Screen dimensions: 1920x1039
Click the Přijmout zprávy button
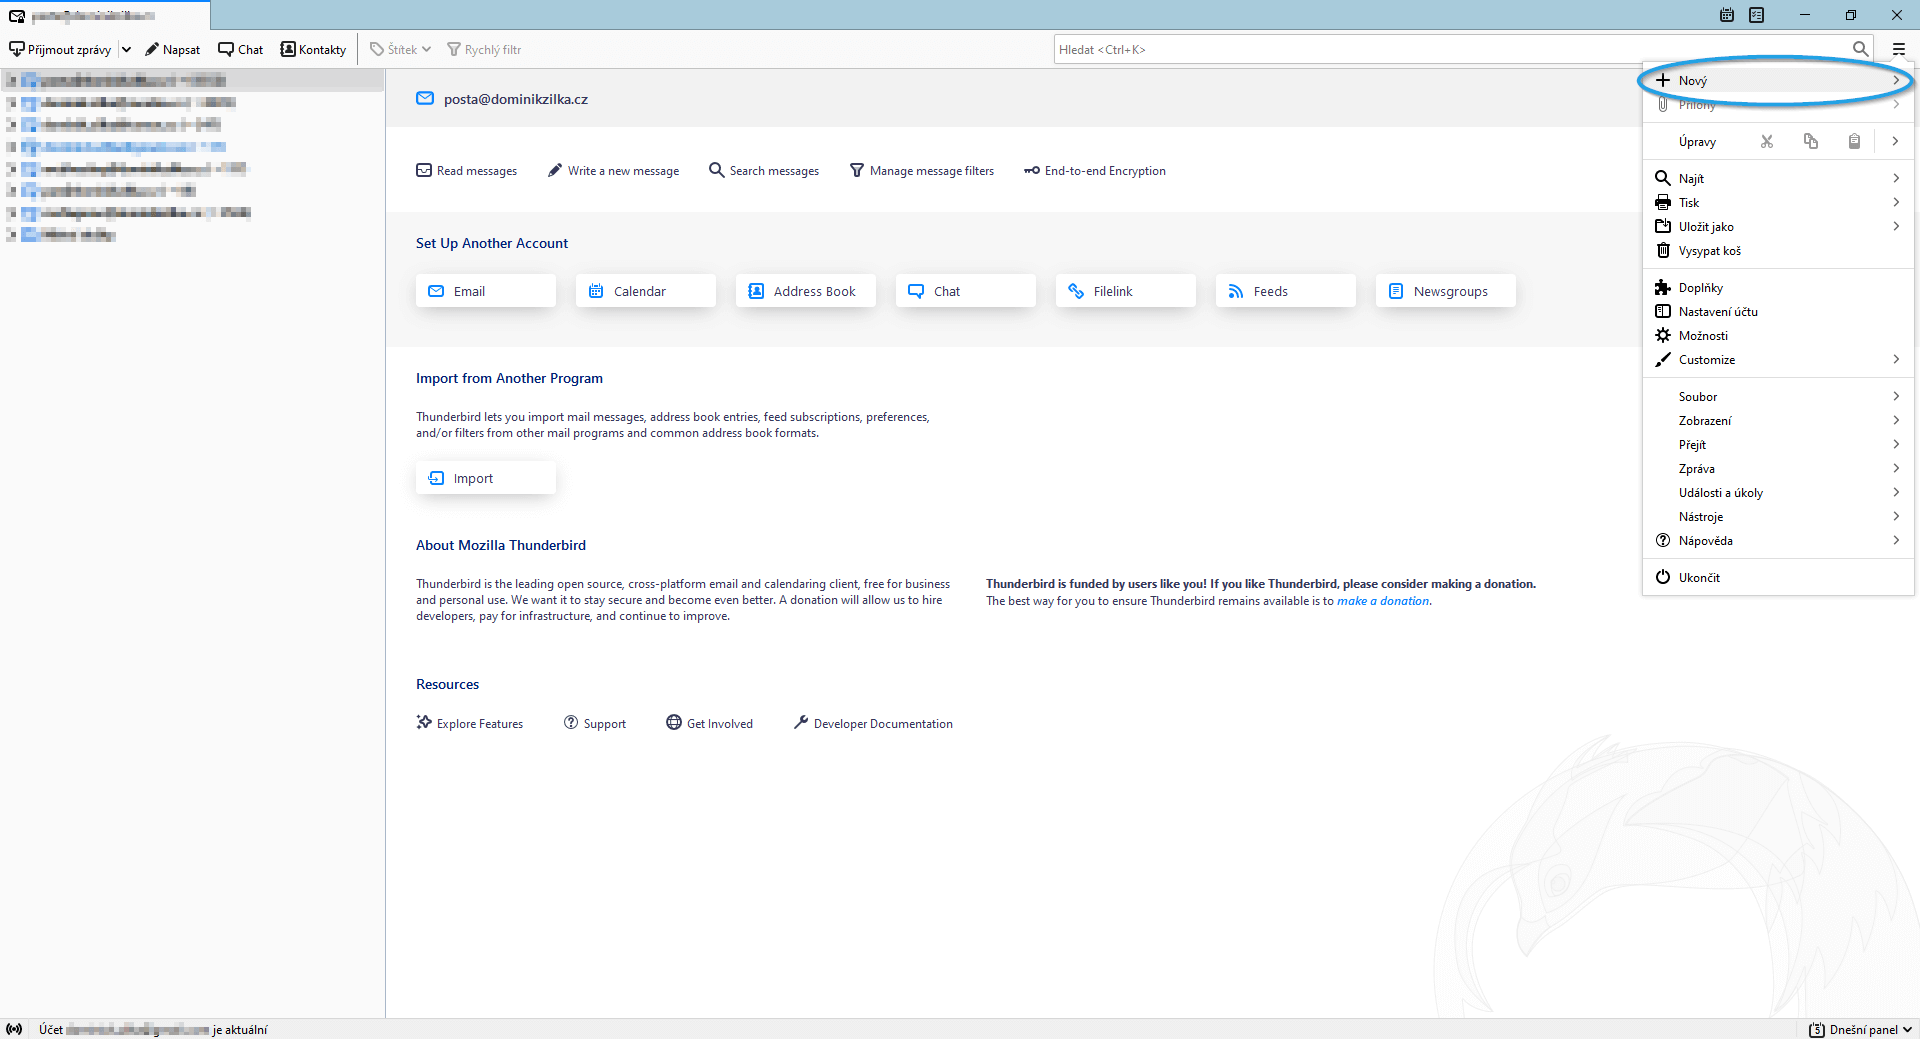[60, 49]
